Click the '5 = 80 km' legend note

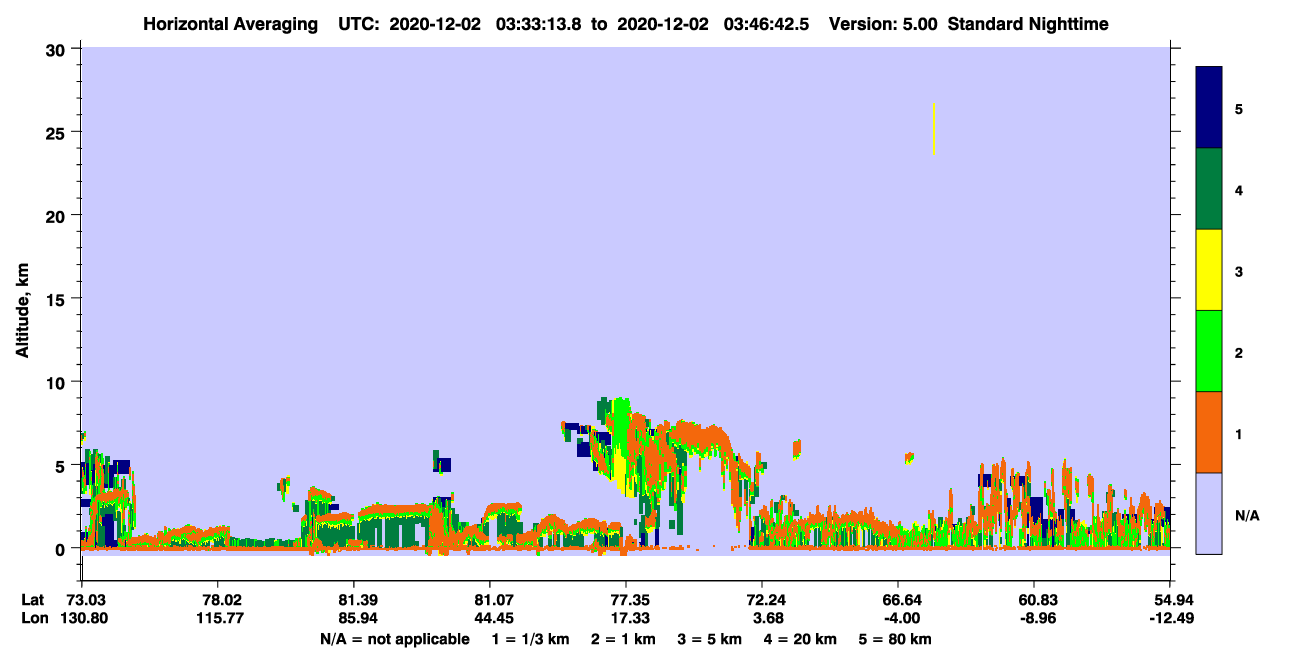896,639
